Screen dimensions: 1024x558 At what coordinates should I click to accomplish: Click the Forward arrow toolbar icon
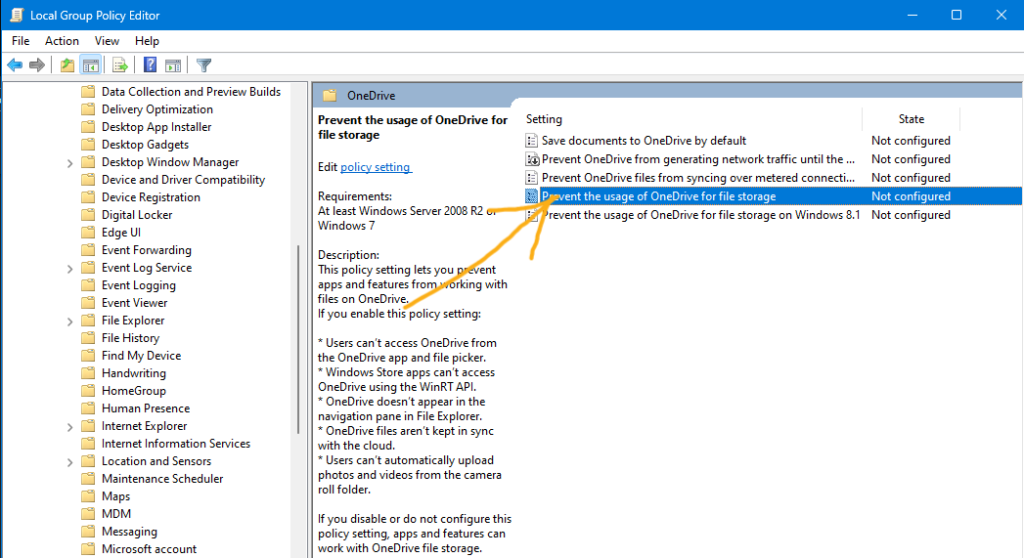37,65
